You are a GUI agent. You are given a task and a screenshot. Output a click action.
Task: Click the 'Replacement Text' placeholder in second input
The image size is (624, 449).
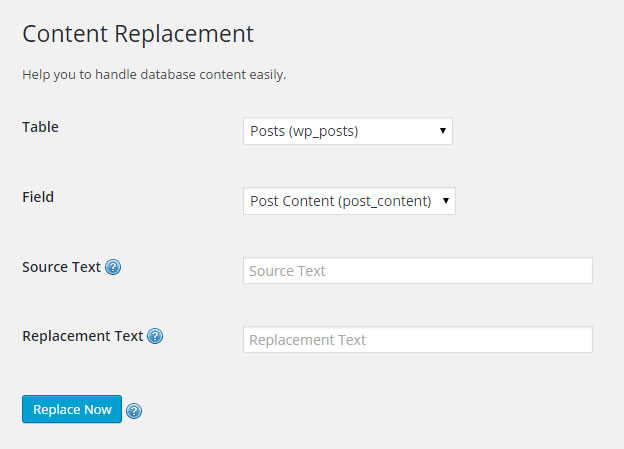(308, 340)
